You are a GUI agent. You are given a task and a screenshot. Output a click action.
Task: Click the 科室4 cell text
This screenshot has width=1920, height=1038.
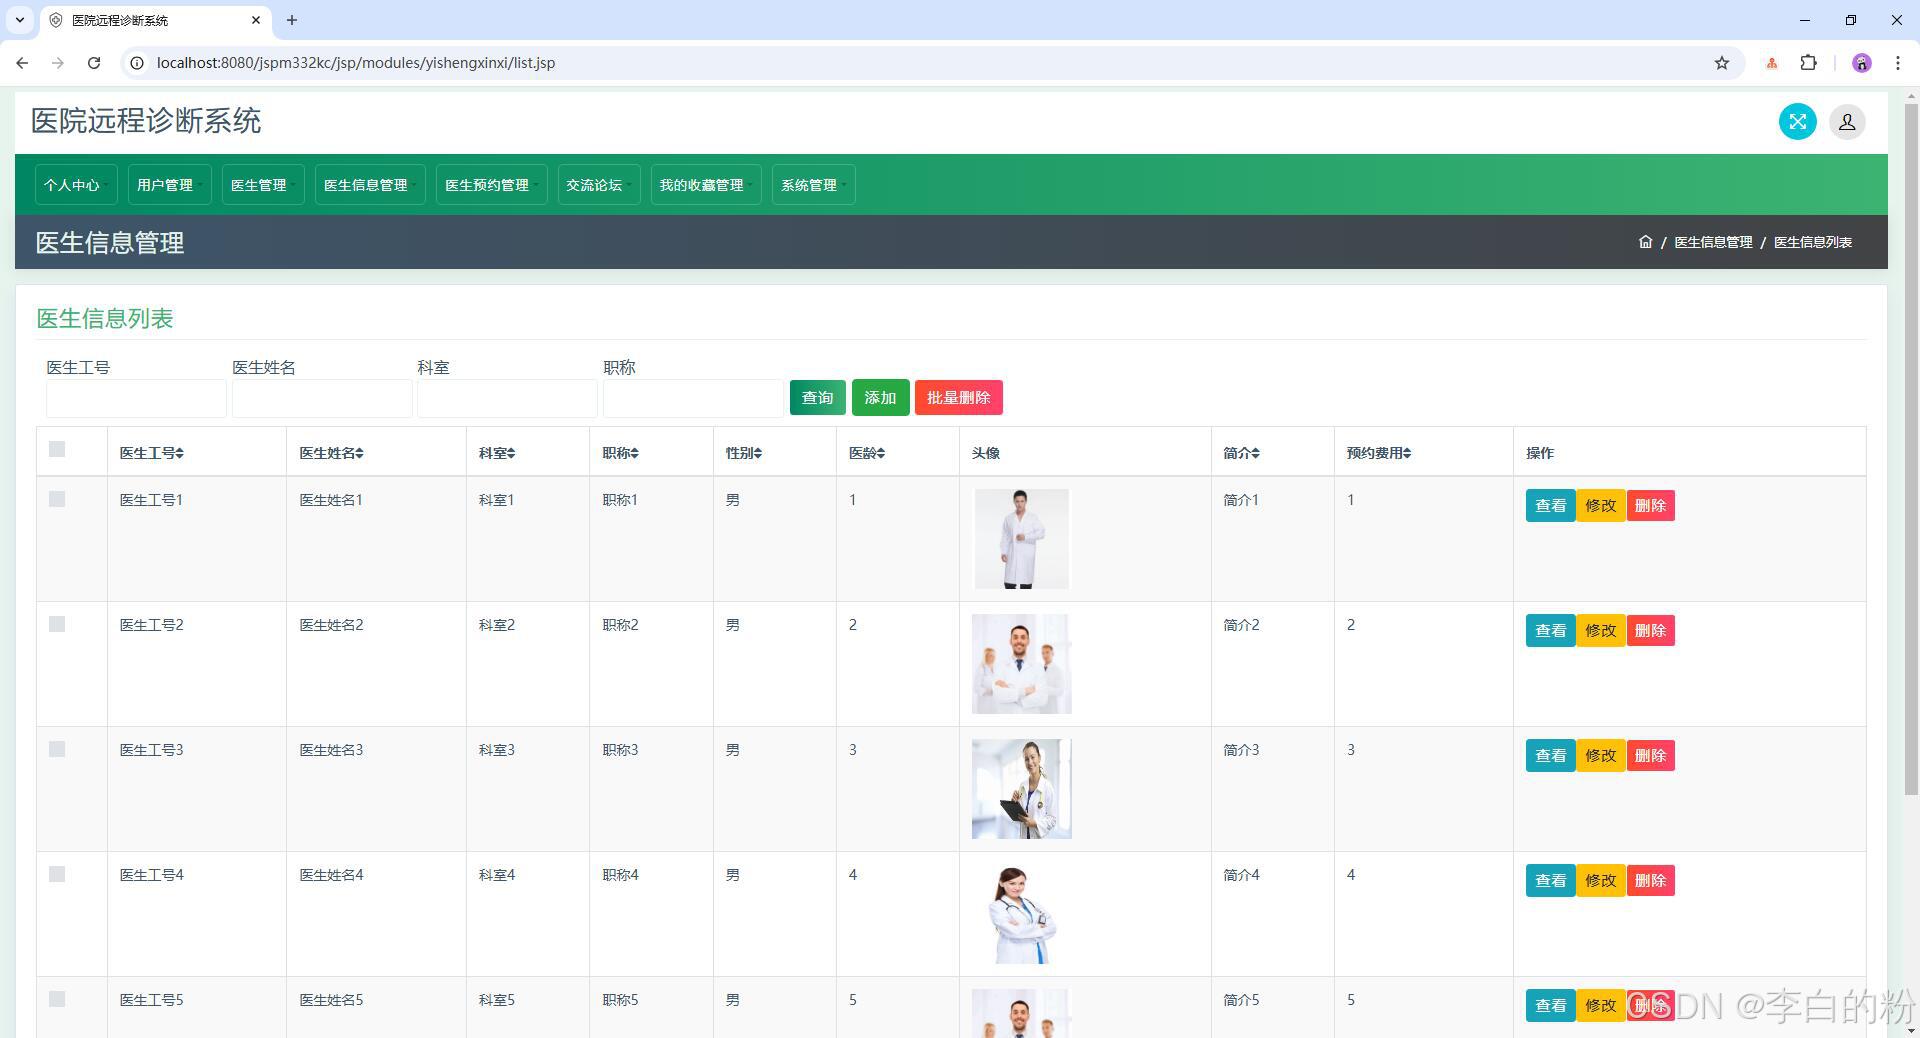coord(496,875)
